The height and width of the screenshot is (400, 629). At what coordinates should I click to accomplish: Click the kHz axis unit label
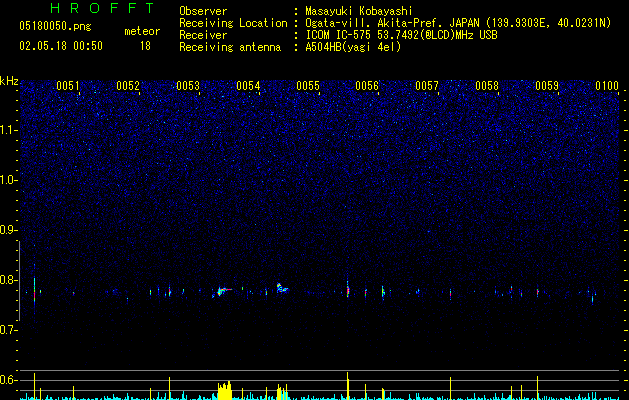(x=9, y=81)
